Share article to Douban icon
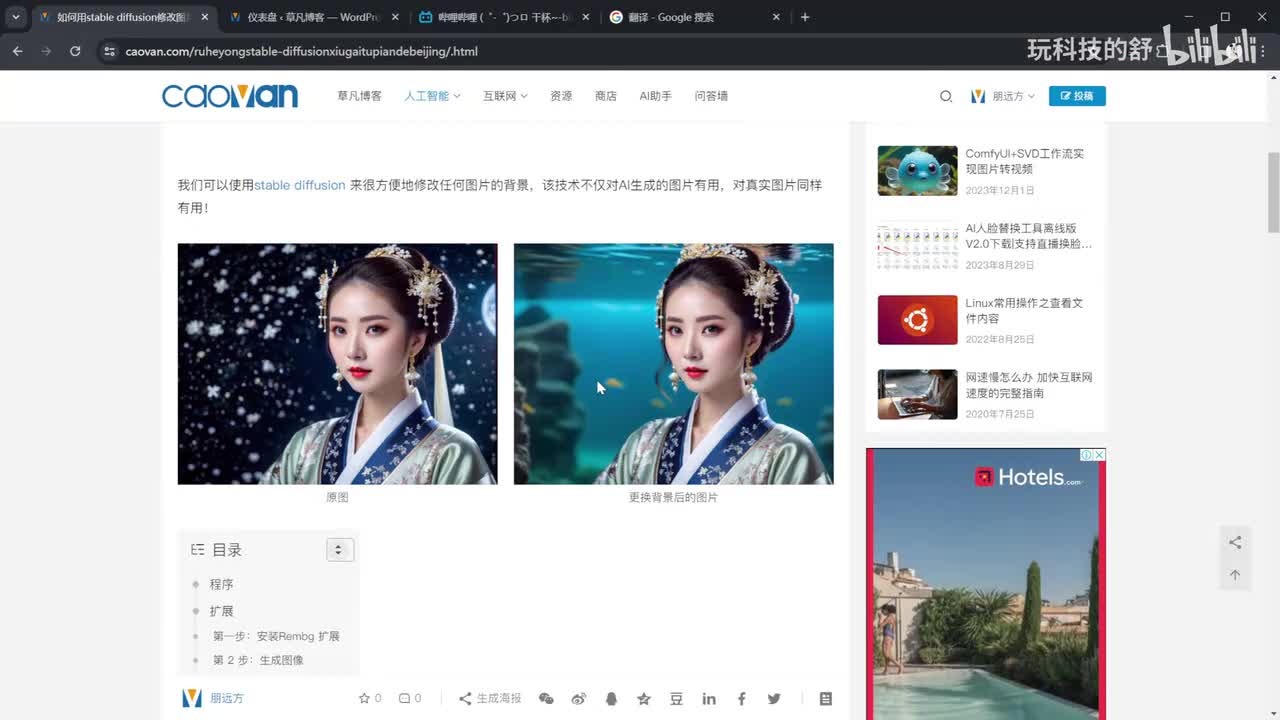The width and height of the screenshot is (1280, 720). [x=676, y=699]
